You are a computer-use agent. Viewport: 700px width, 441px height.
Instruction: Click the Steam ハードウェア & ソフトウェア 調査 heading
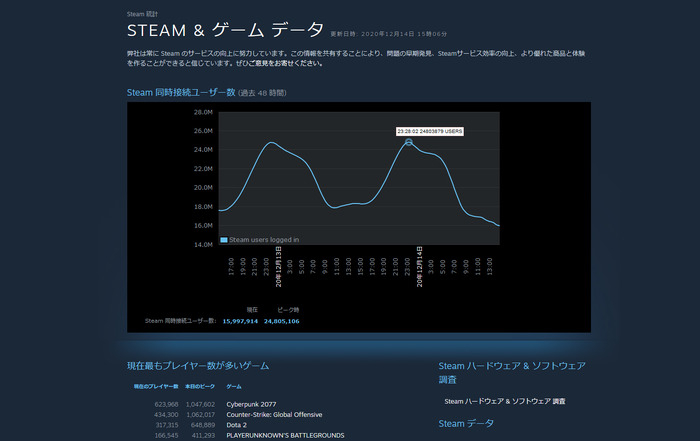(512, 373)
